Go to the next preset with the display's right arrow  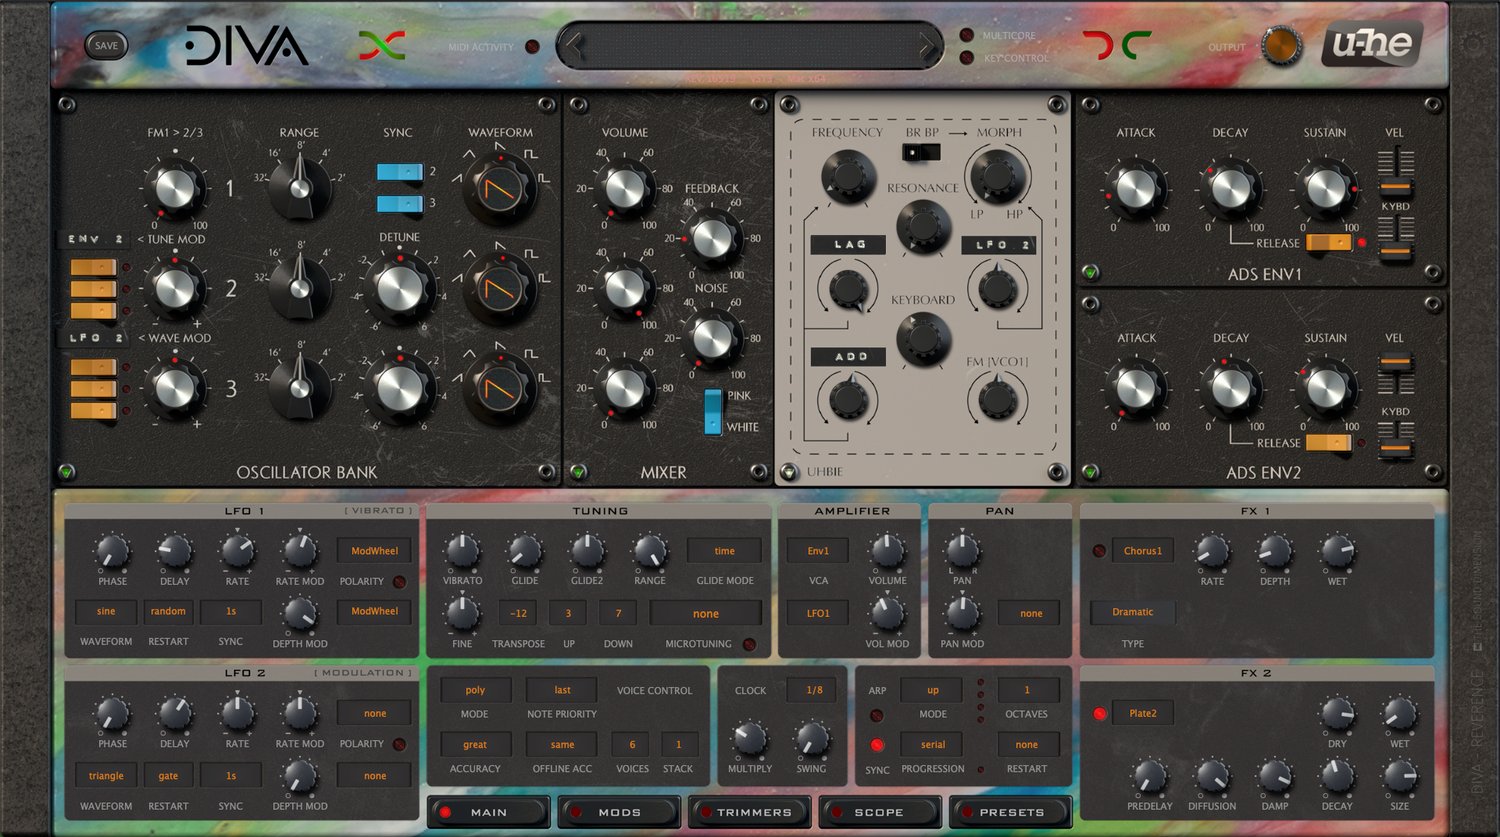(926, 46)
